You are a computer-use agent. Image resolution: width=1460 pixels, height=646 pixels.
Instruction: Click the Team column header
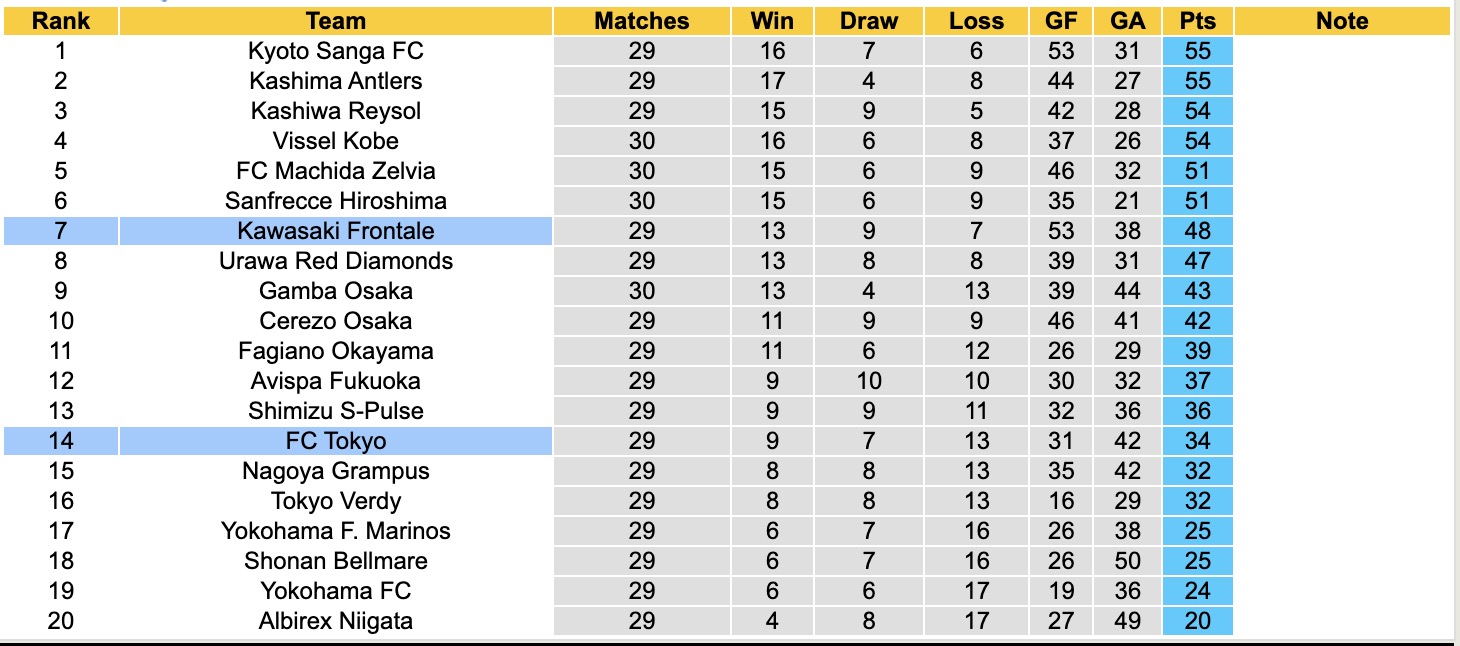[336, 21]
